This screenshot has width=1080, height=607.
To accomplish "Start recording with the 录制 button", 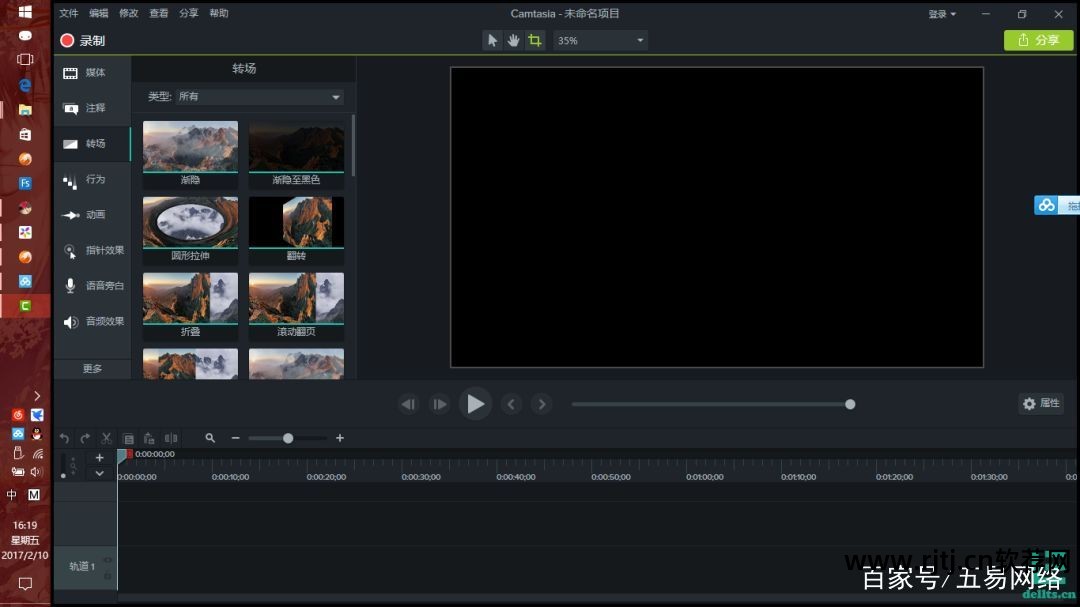I will [82, 41].
